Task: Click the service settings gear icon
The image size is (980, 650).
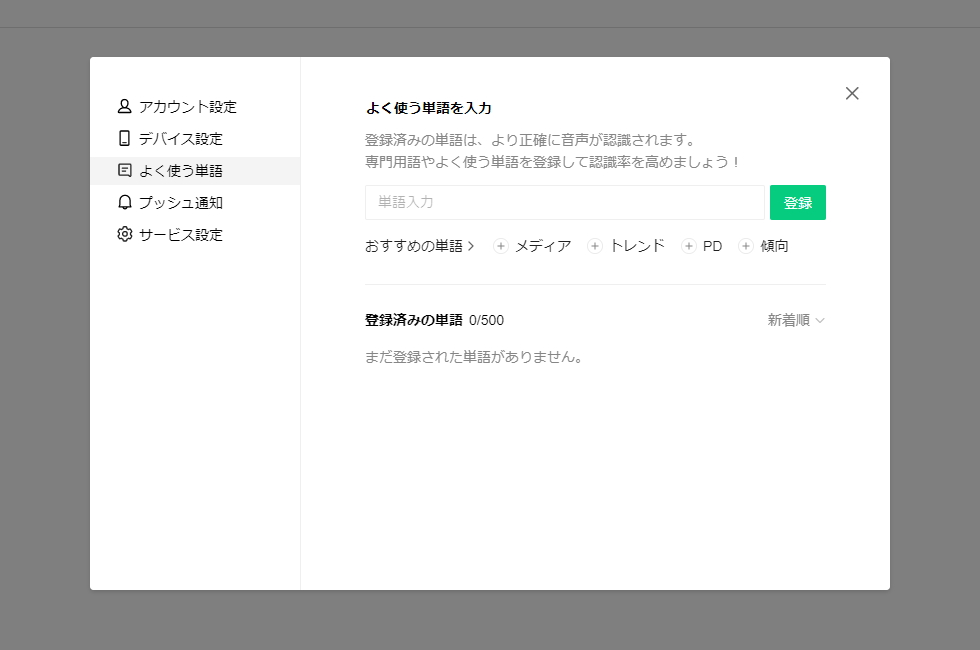Action: pyautogui.click(x=124, y=234)
